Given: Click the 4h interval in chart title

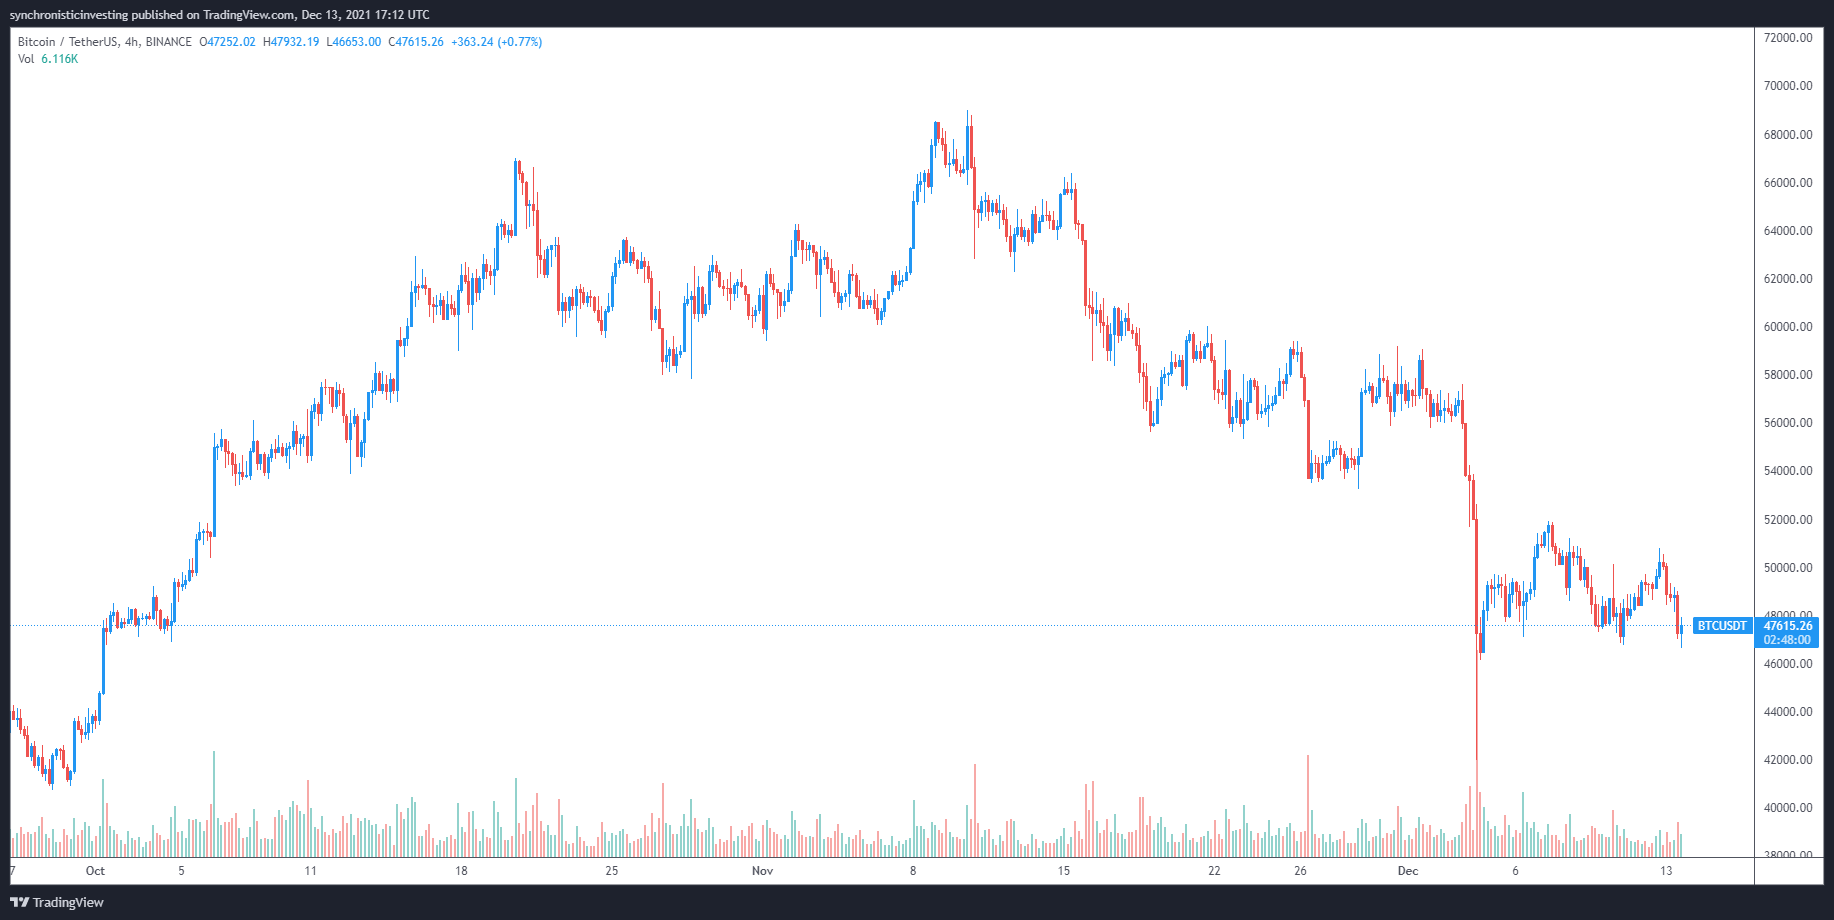Looking at the screenshot, I should [x=132, y=42].
